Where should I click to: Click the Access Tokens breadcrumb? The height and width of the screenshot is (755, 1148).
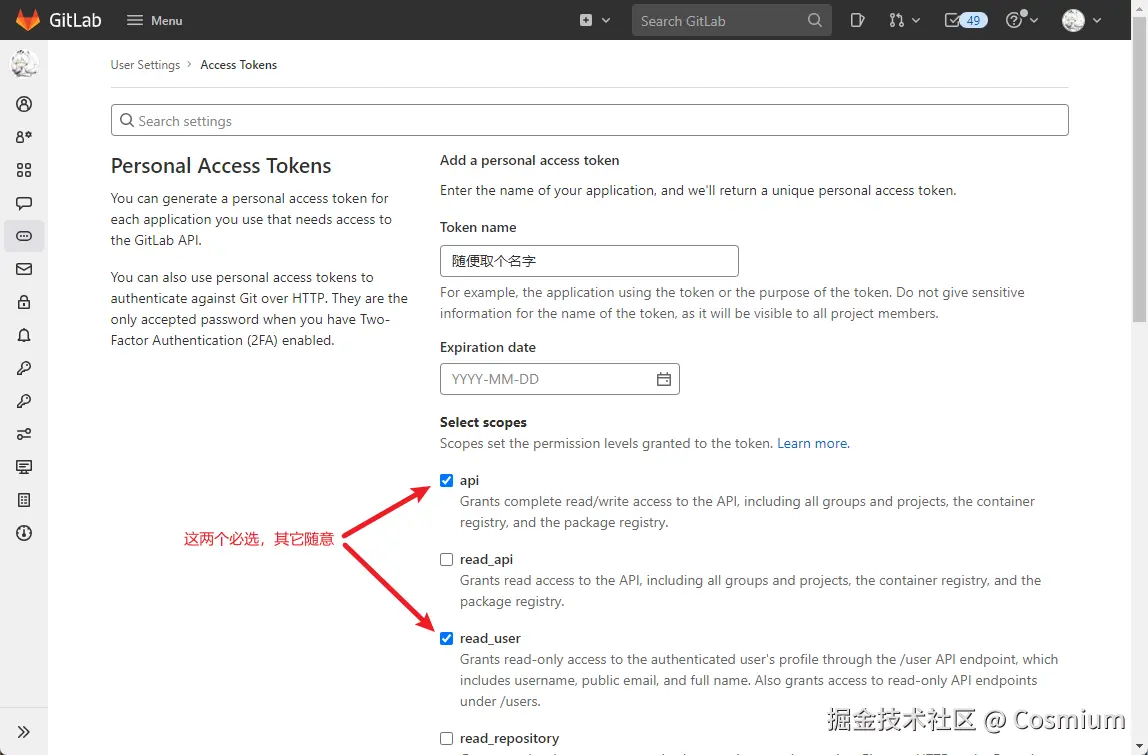point(239,64)
